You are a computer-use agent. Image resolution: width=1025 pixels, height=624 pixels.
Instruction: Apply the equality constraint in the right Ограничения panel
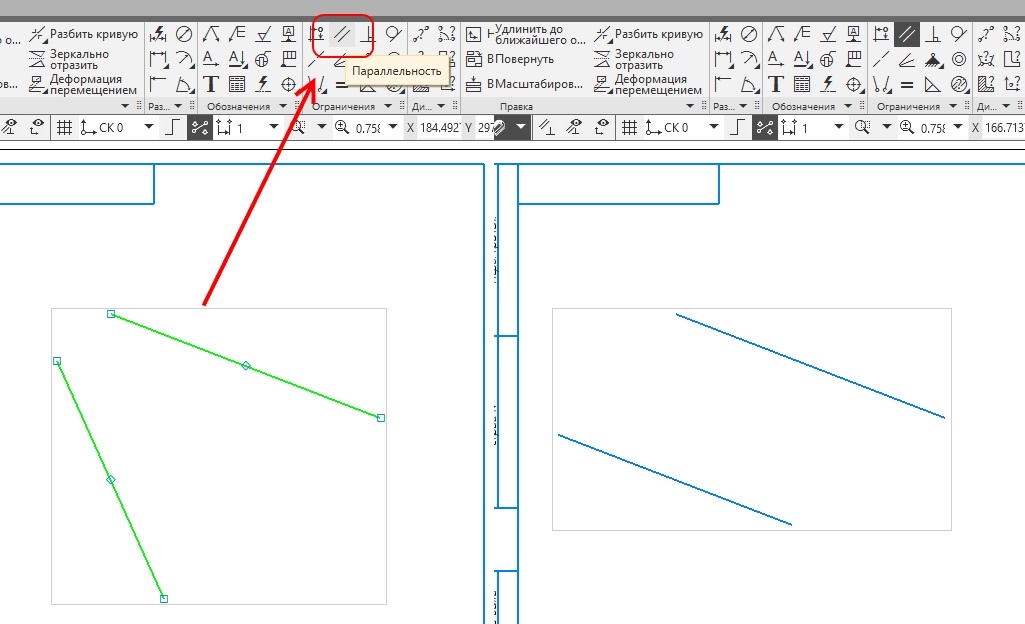(906, 84)
